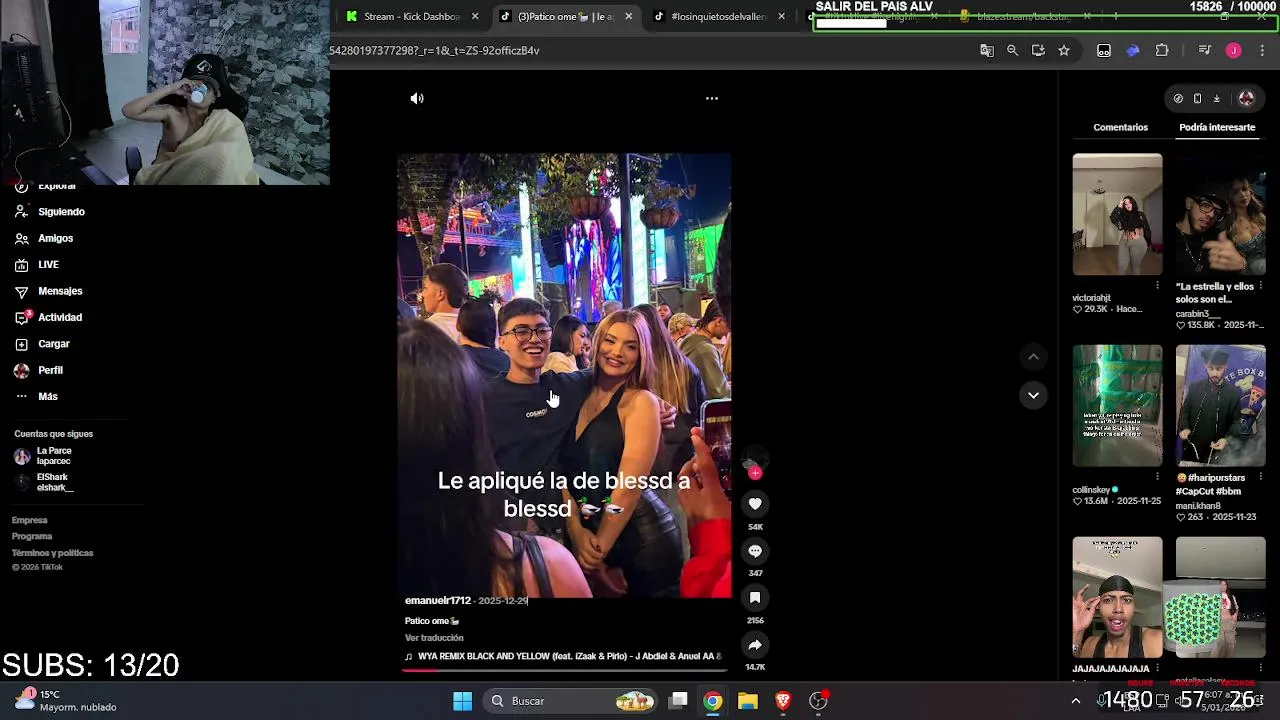Screen dimensions: 1280x720
Task: Open File Explorer from the taskbar
Action: tap(748, 701)
